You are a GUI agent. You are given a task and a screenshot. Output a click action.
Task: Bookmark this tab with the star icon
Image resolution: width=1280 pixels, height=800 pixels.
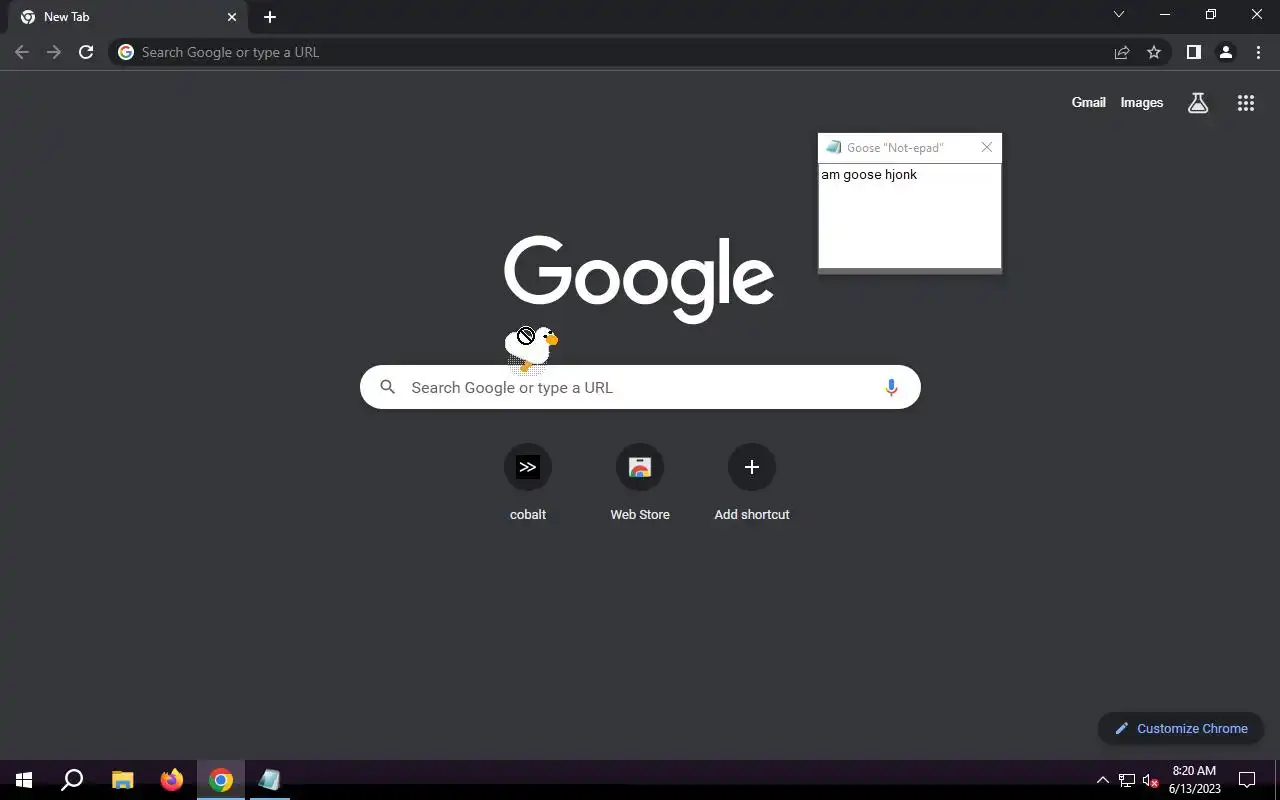[1154, 52]
